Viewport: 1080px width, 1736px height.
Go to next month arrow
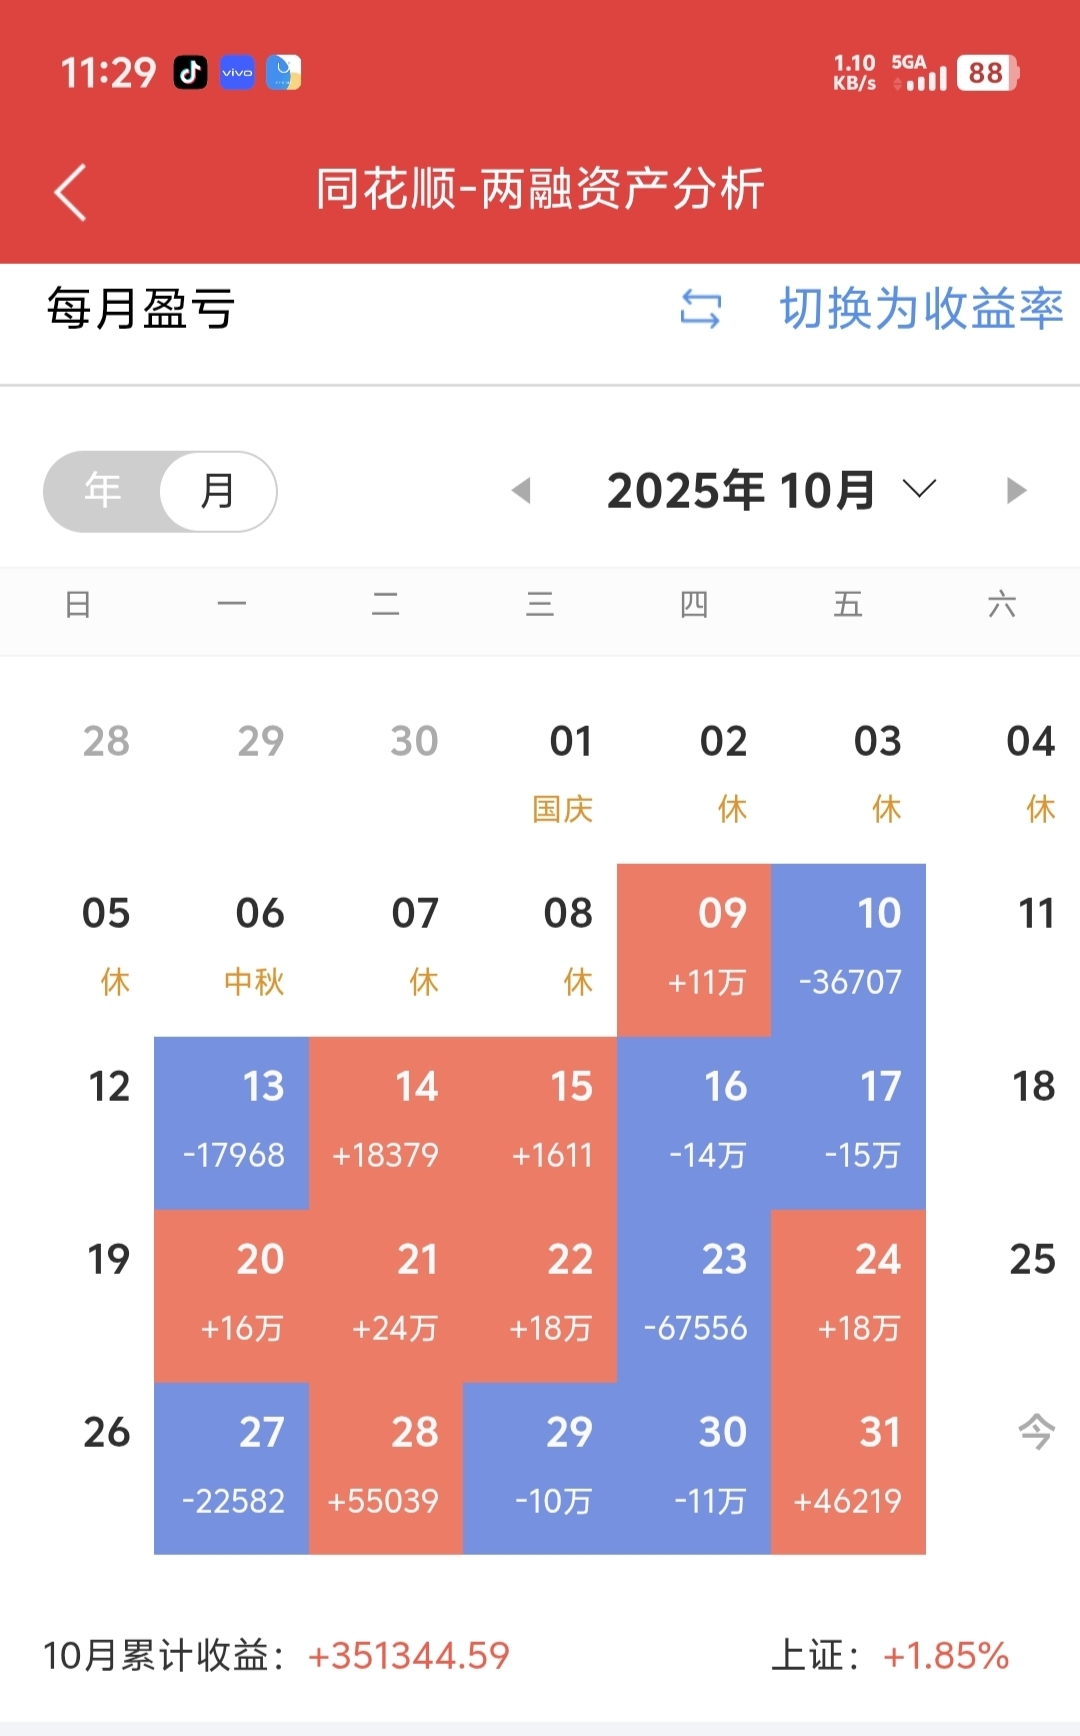click(x=1016, y=490)
